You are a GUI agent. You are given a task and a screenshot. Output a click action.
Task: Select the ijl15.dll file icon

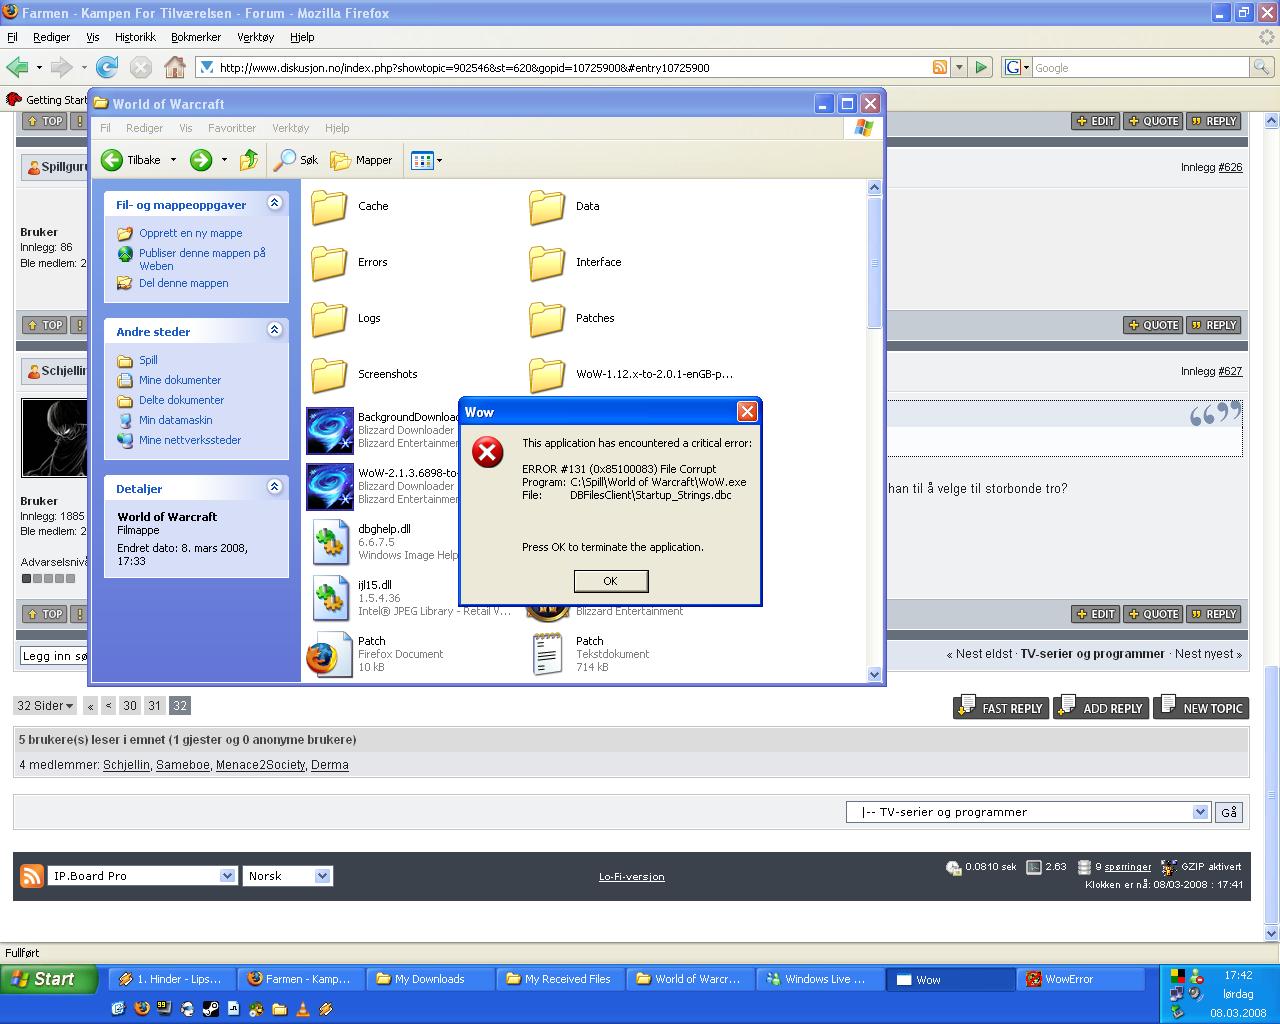(x=329, y=599)
